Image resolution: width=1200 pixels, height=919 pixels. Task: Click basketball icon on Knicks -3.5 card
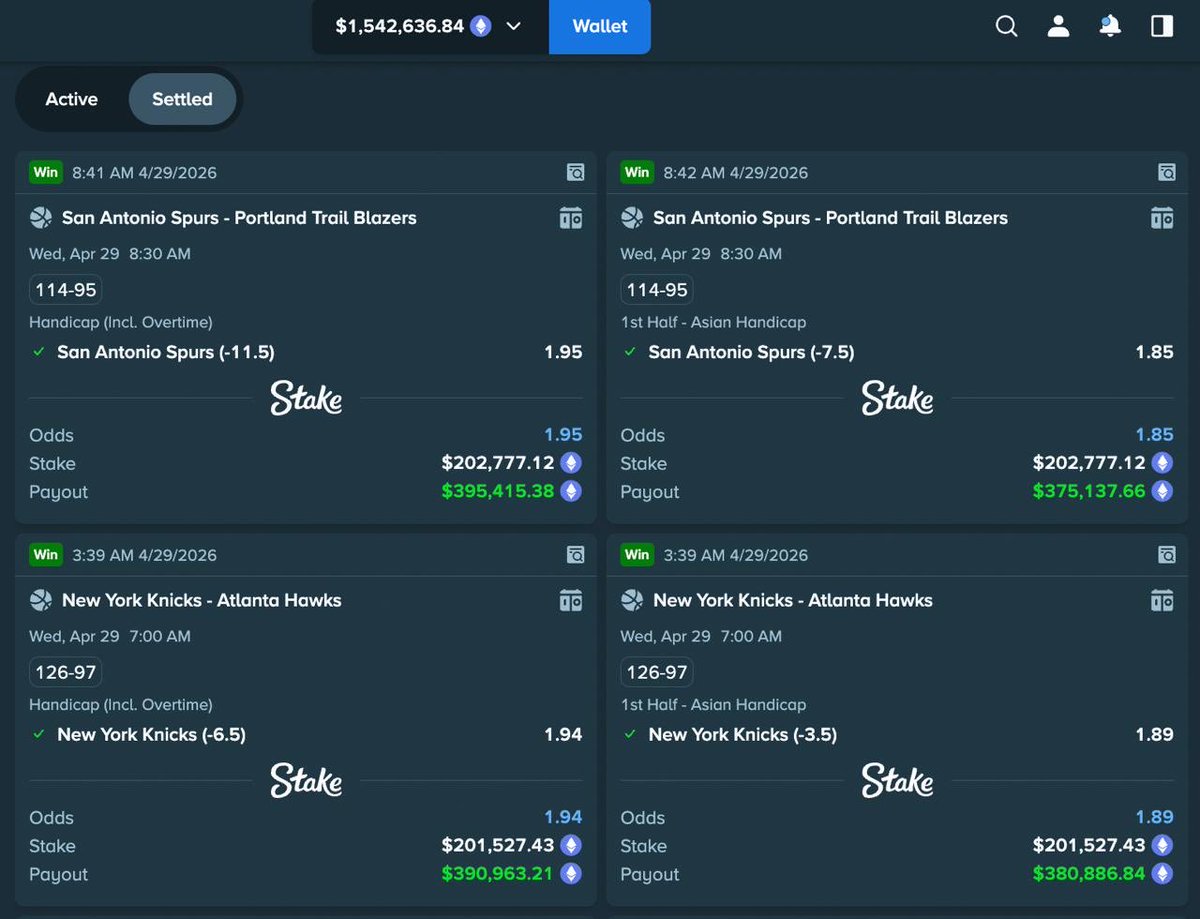(x=632, y=600)
